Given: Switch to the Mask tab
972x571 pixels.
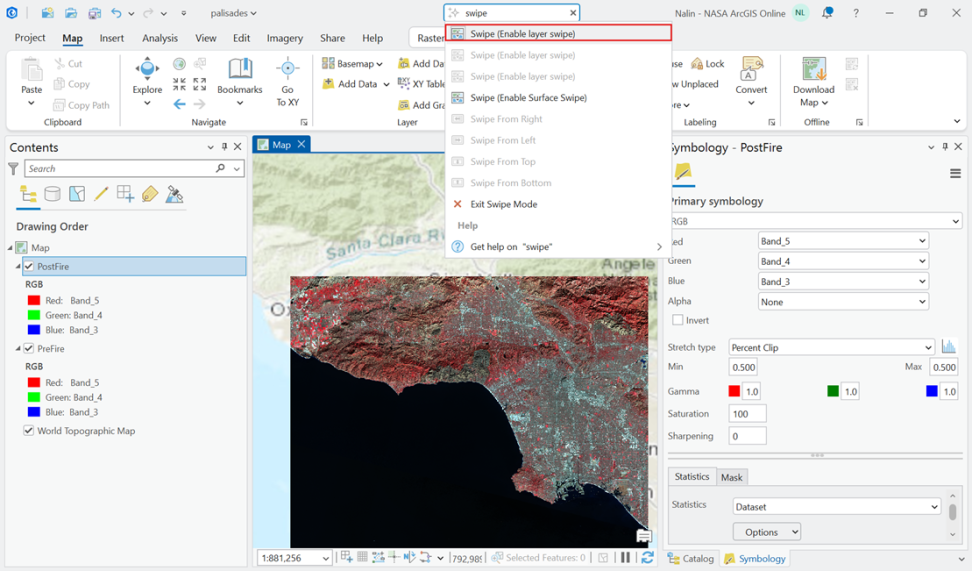Looking at the screenshot, I should coord(731,477).
